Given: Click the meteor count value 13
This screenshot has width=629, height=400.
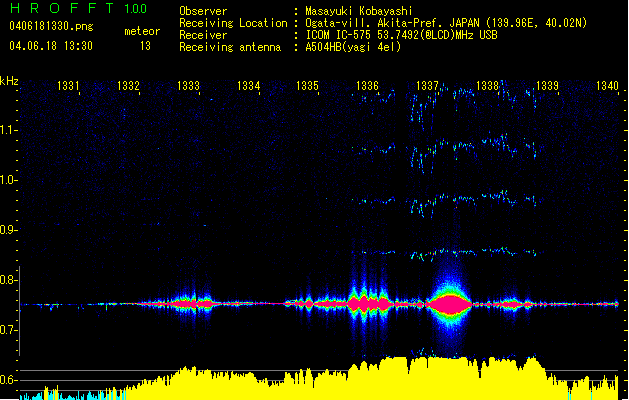Looking at the screenshot, I should coord(145,46).
